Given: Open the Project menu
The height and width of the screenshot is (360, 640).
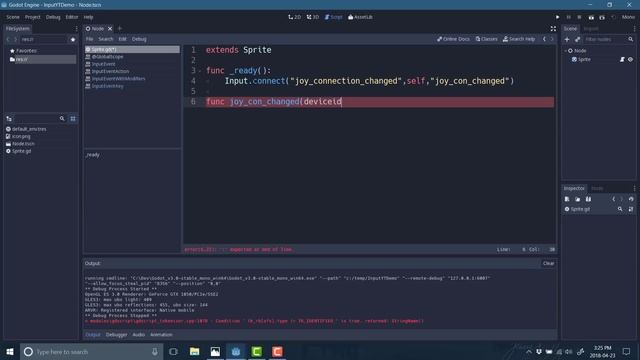Looking at the screenshot, I should coord(33,17).
